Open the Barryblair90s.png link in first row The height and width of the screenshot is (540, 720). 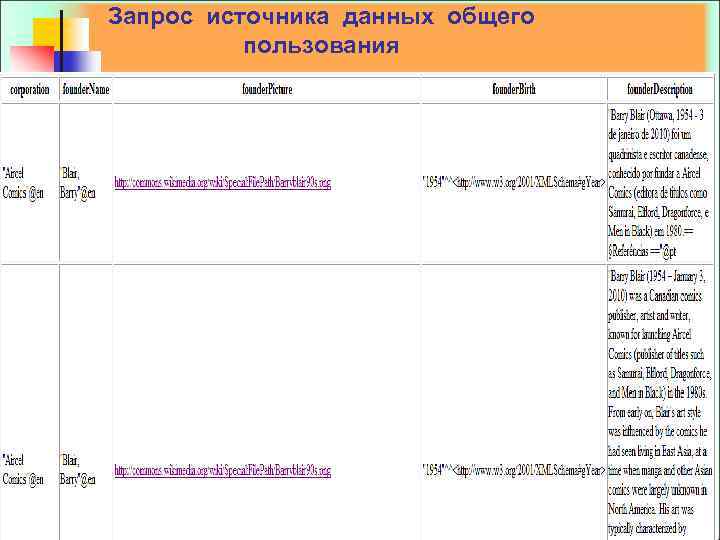pos(222,183)
